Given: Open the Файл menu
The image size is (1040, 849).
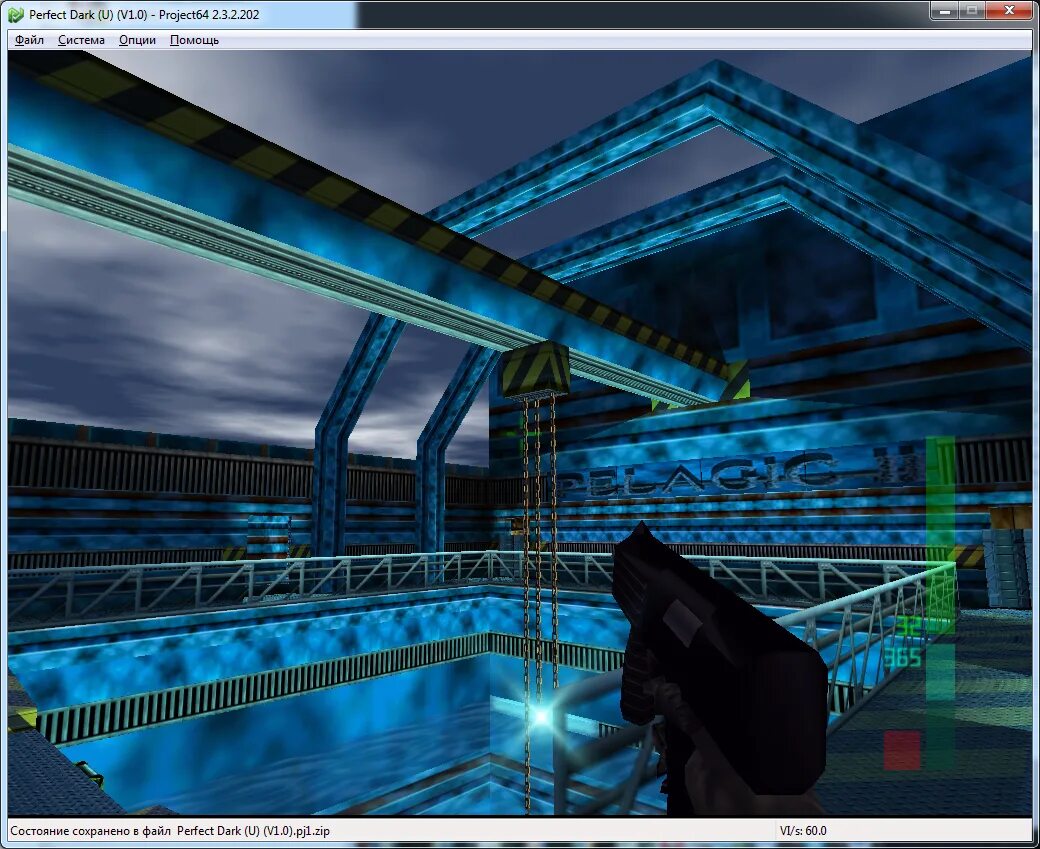Looking at the screenshot, I should tap(29, 40).
